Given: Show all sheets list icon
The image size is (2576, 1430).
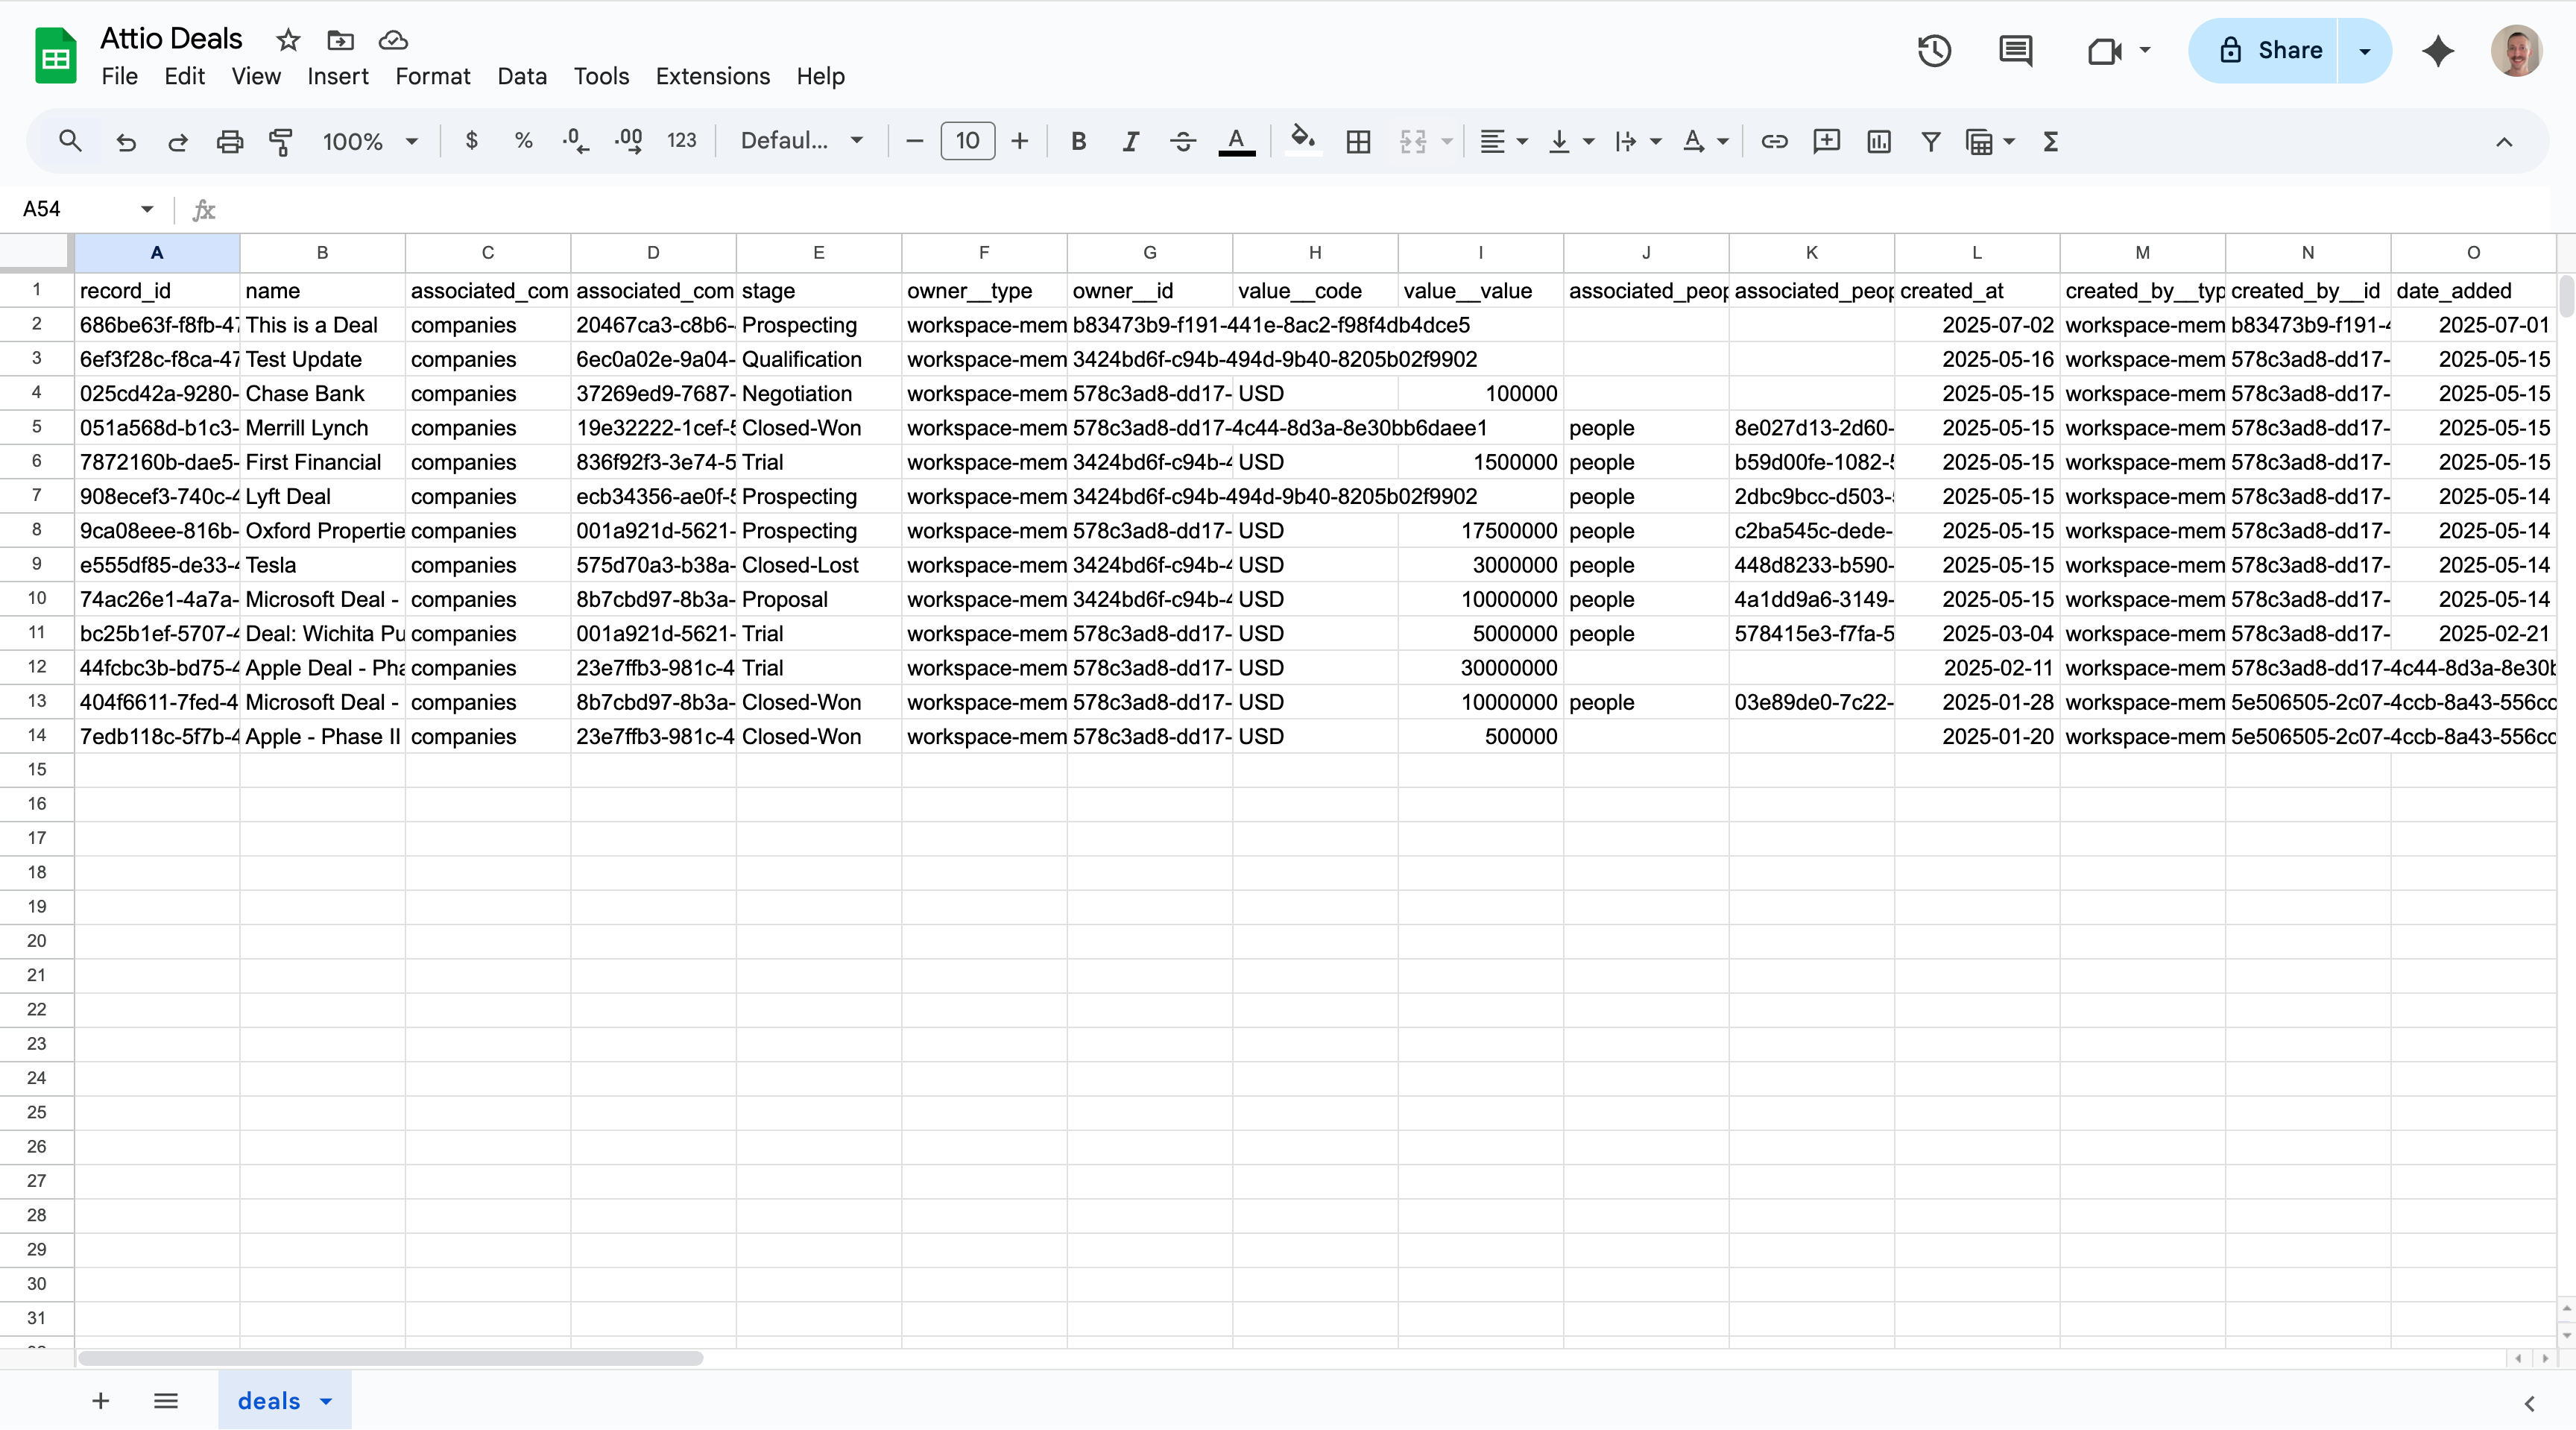Looking at the screenshot, I should click(x=166, y=1401).
